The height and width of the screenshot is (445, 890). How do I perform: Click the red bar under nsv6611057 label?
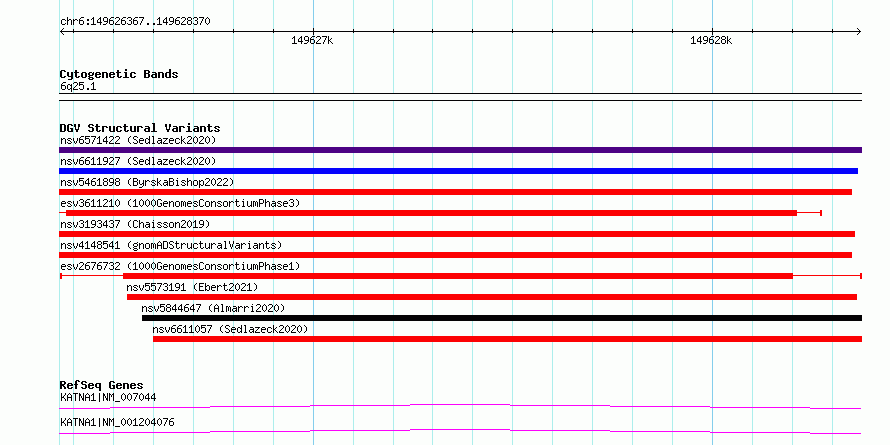pyautogui.click(x=507, y=339)
